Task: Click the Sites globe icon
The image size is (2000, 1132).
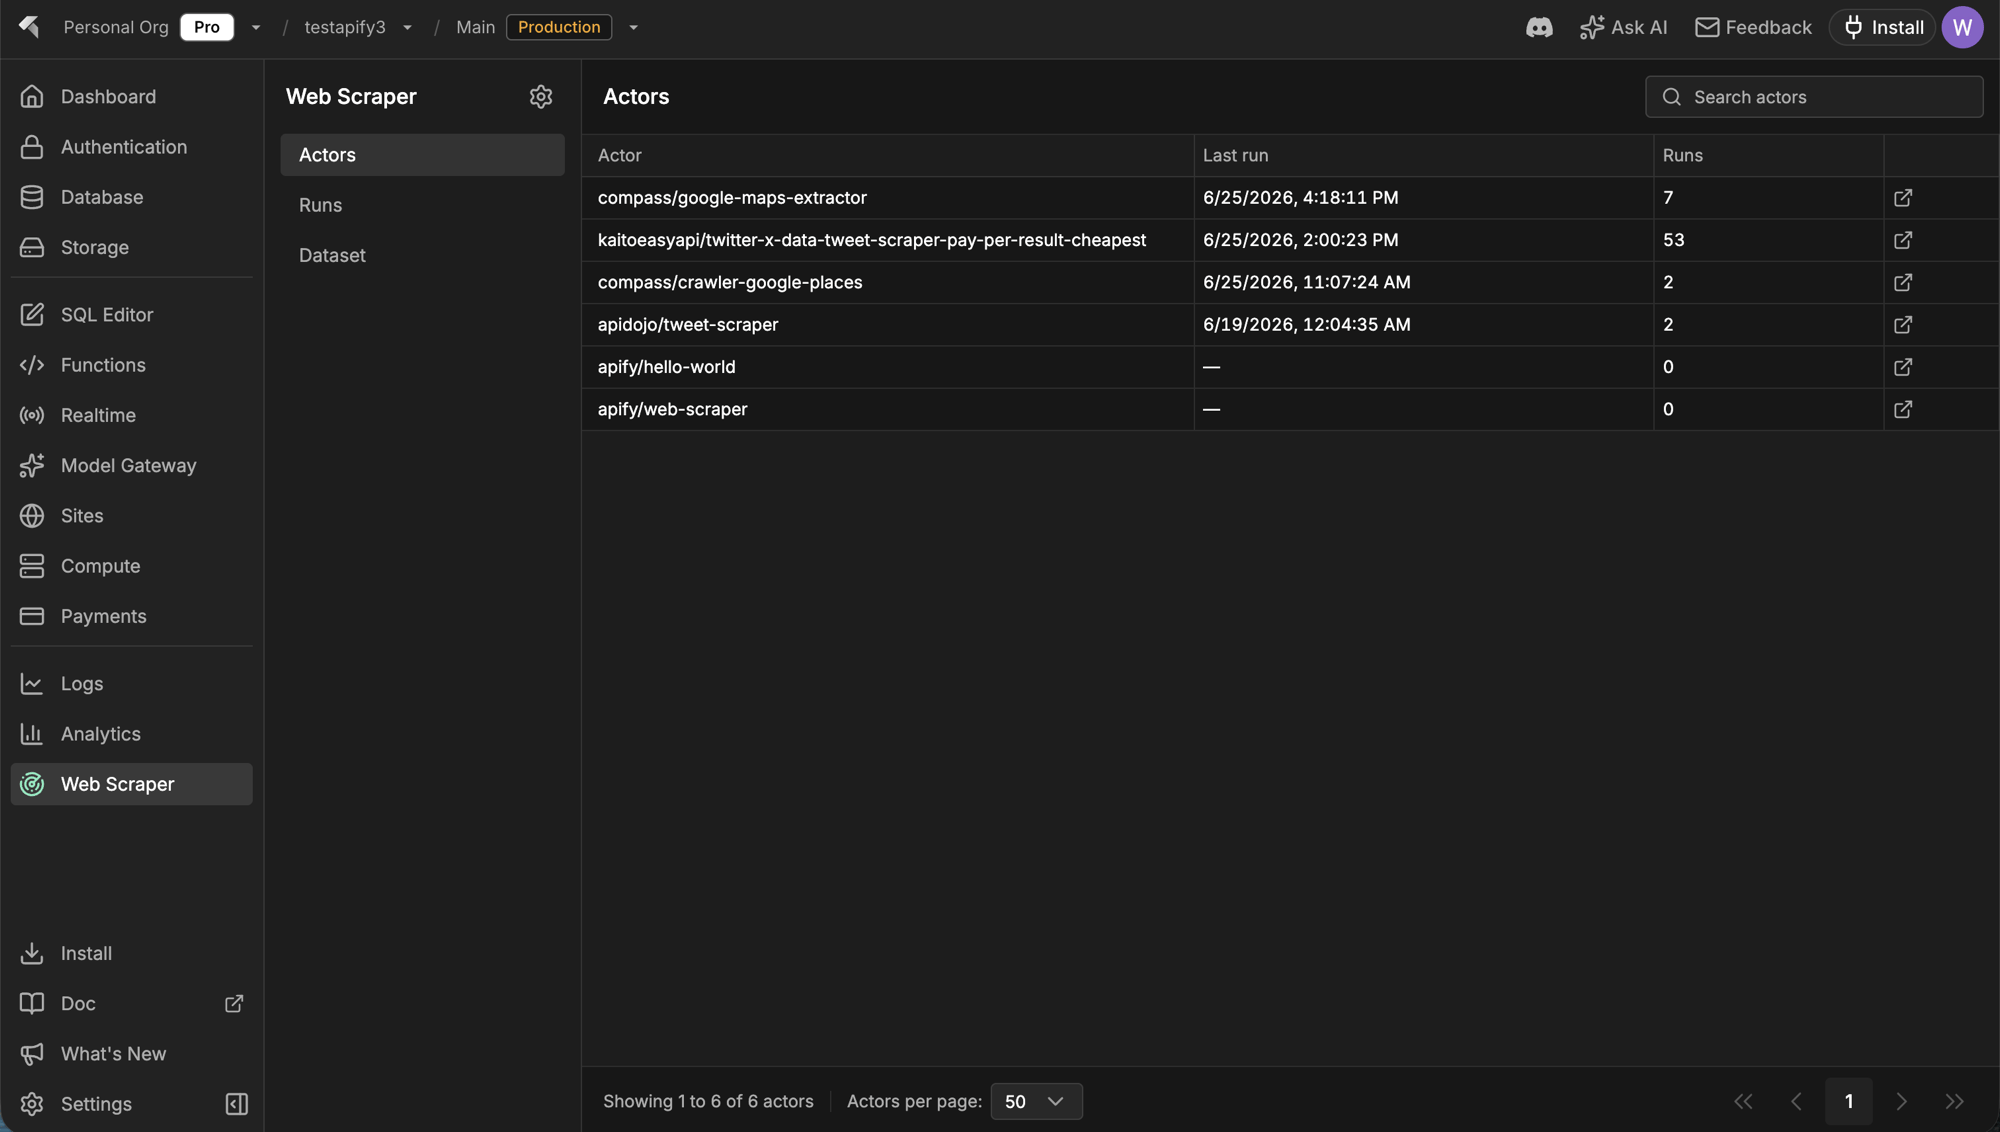Action: pyautogui.click(x=32, y=516)
